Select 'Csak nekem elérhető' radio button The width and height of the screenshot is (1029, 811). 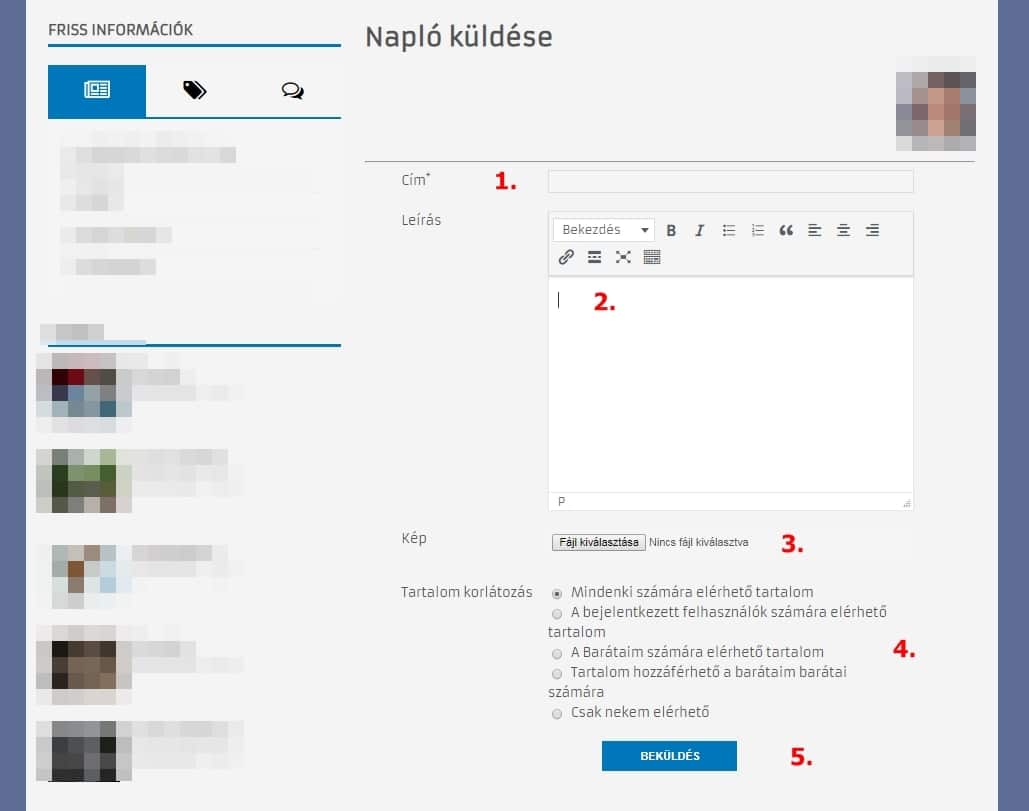557,713
